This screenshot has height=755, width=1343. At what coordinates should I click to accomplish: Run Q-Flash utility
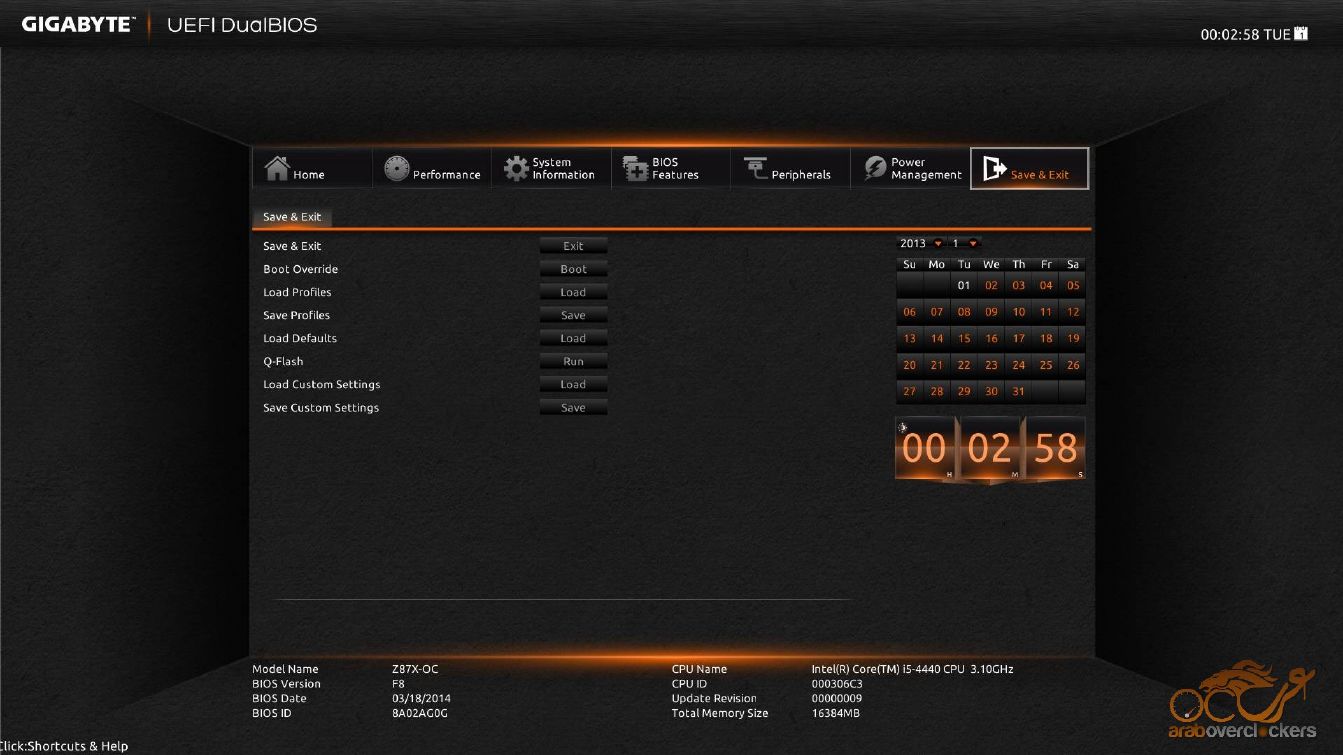pyautogui.click(x=573, y=361)
